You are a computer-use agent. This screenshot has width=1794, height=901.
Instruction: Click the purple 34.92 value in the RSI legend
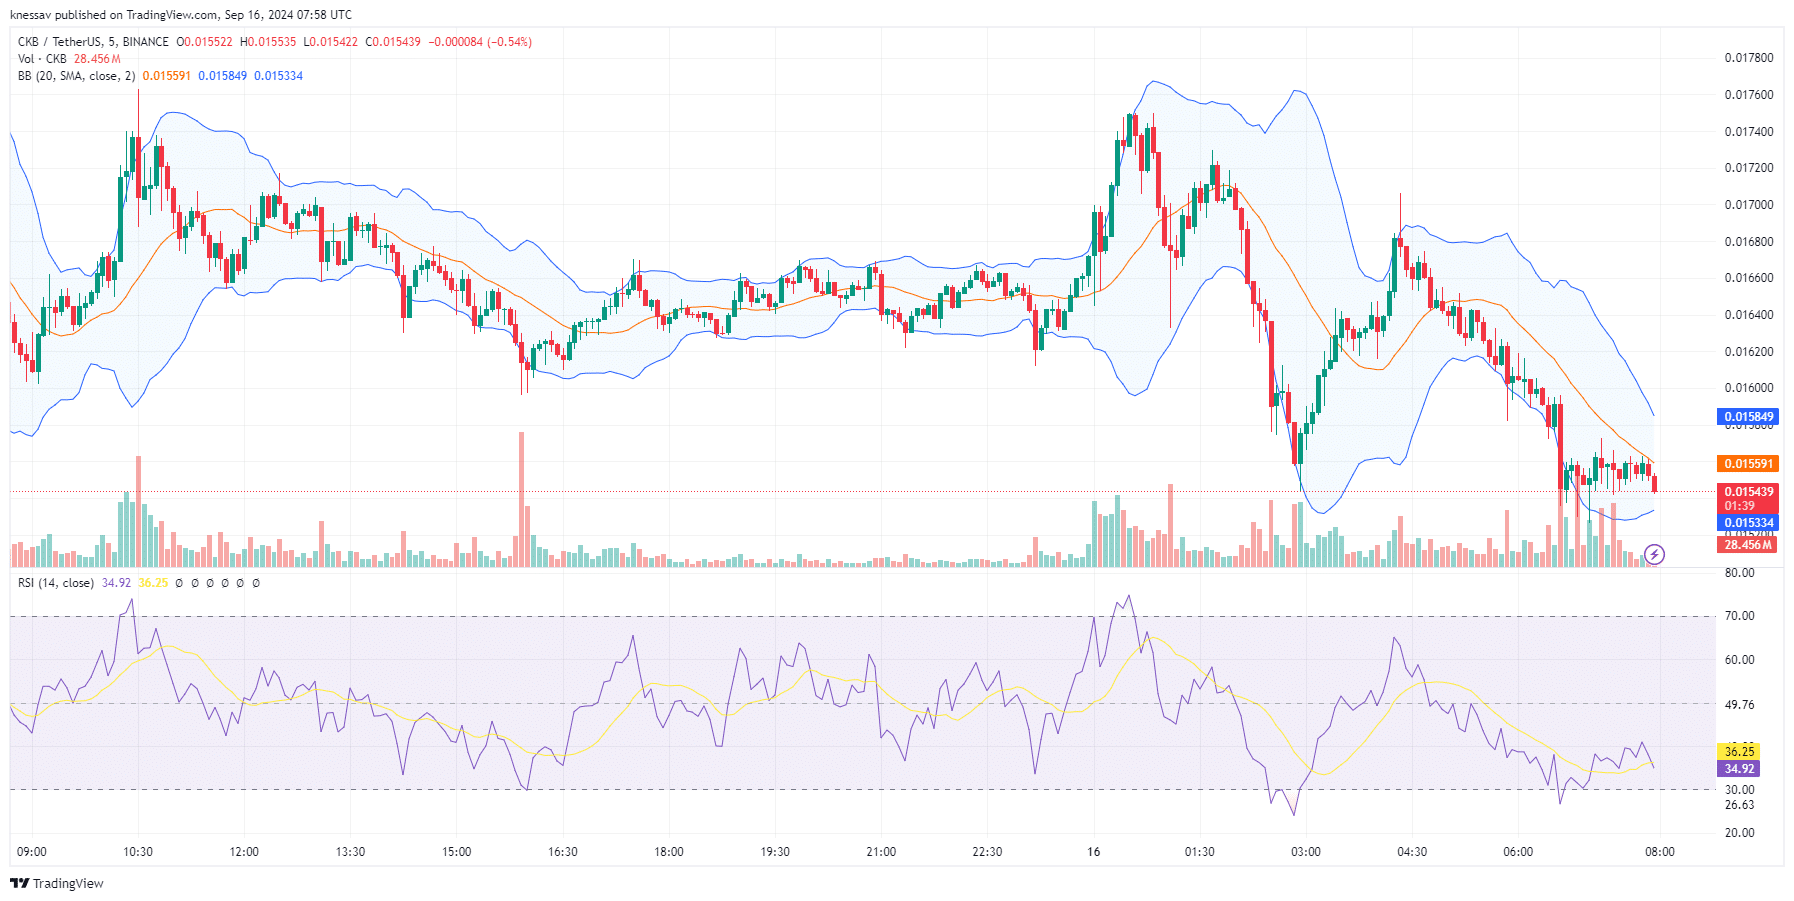pyautogui.click(x=116, y=583)
